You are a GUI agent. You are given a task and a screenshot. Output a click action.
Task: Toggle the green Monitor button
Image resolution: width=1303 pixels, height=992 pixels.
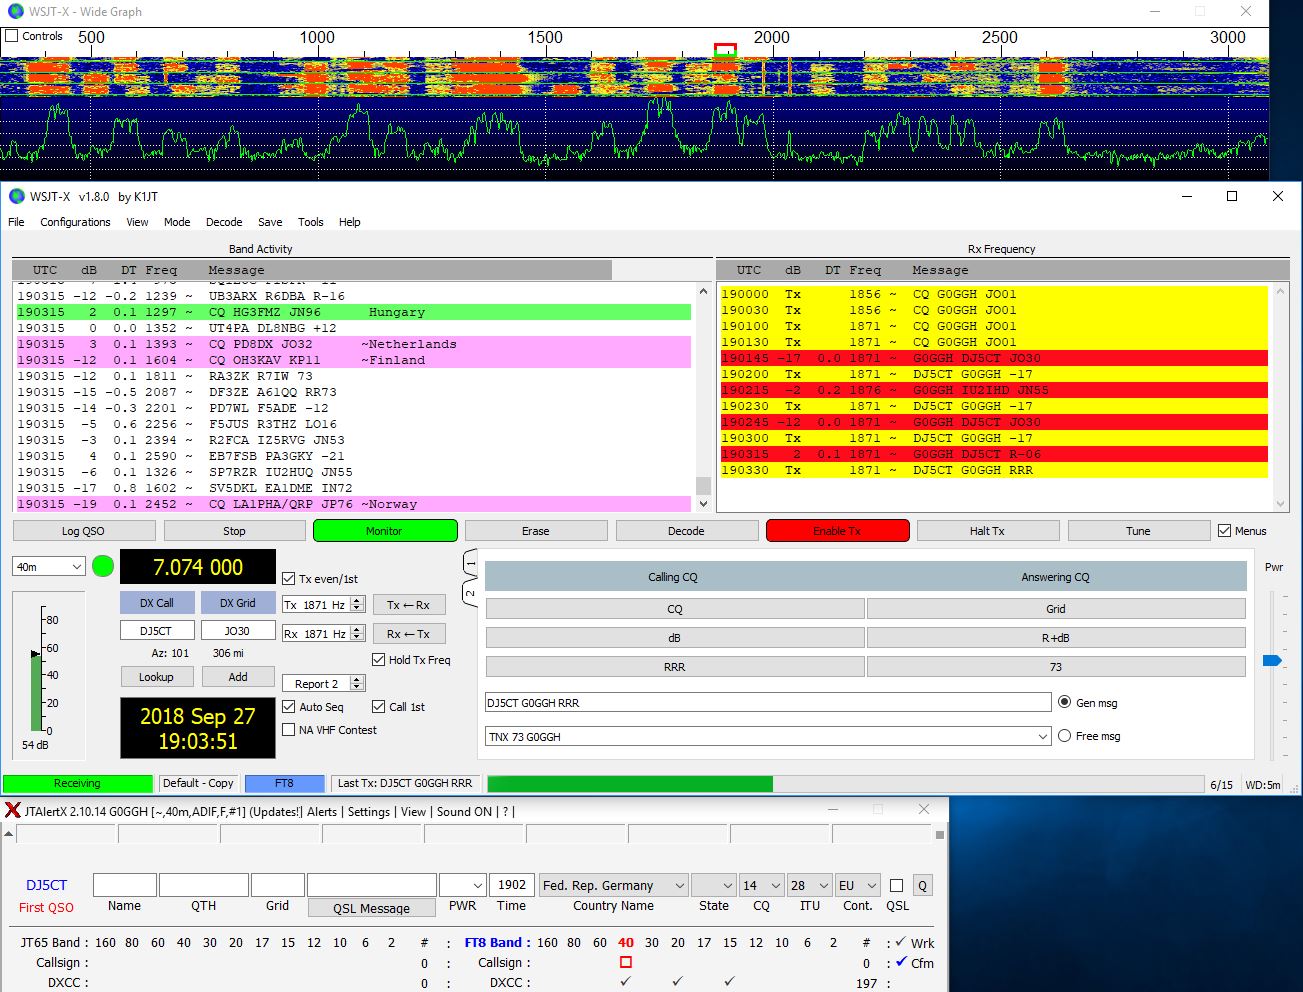coord(385,531)
